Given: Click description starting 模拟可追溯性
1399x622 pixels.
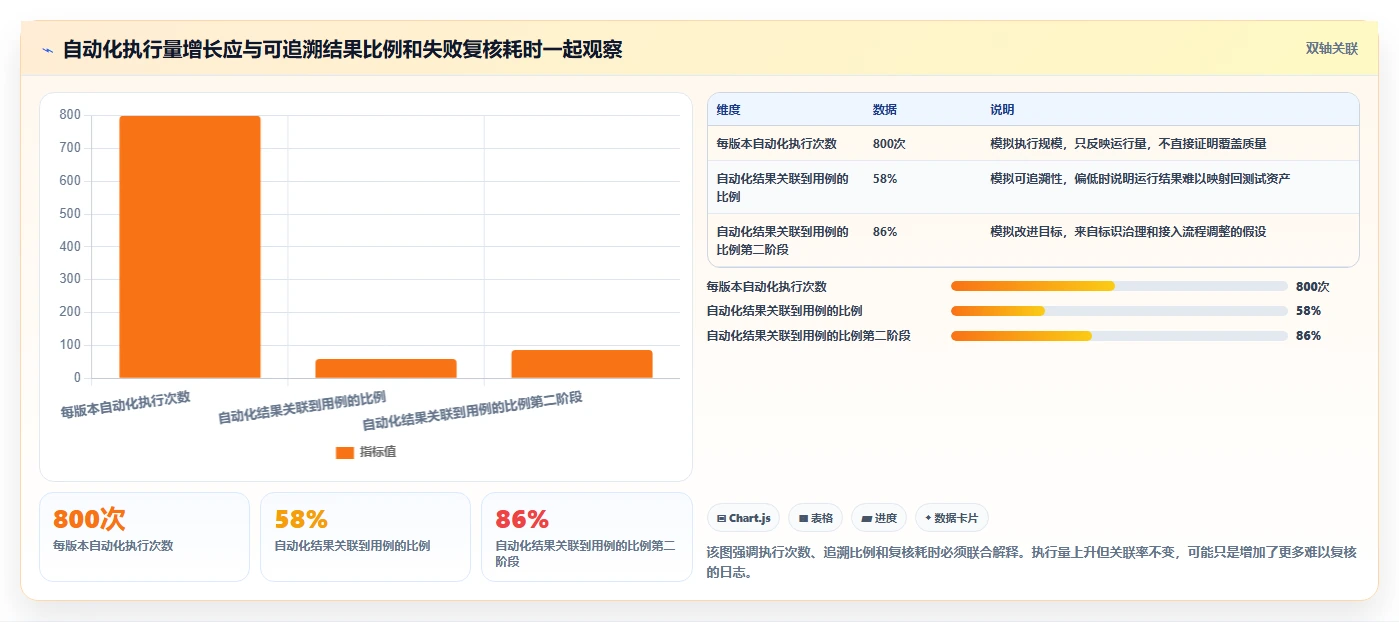Looking at the screenshot, I should 1140,179.
